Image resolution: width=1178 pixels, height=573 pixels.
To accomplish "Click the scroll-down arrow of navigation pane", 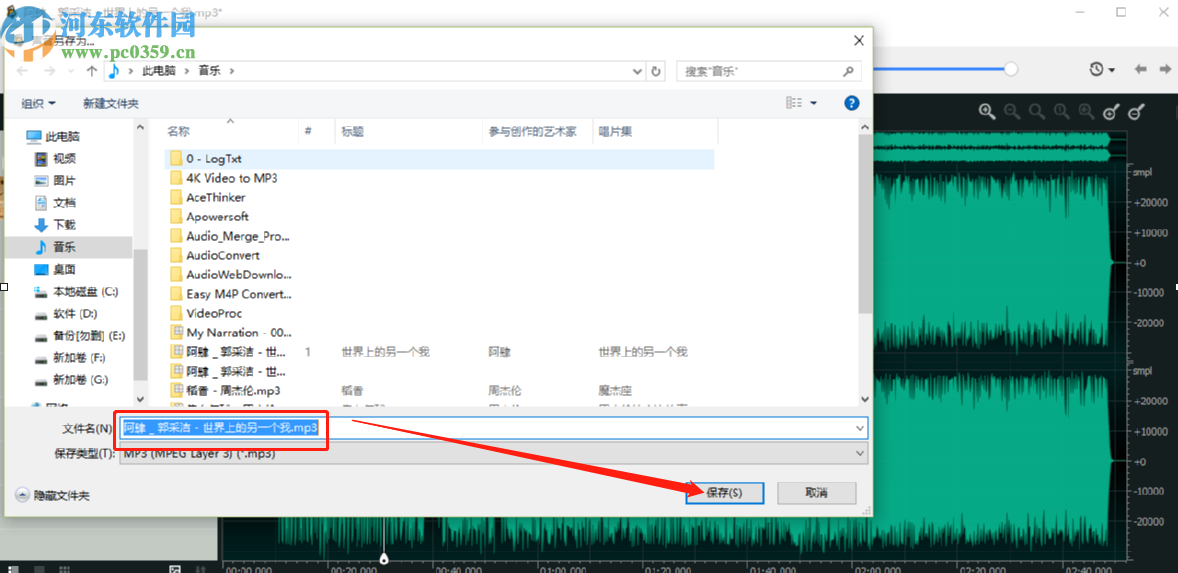I will coord(140,400).
